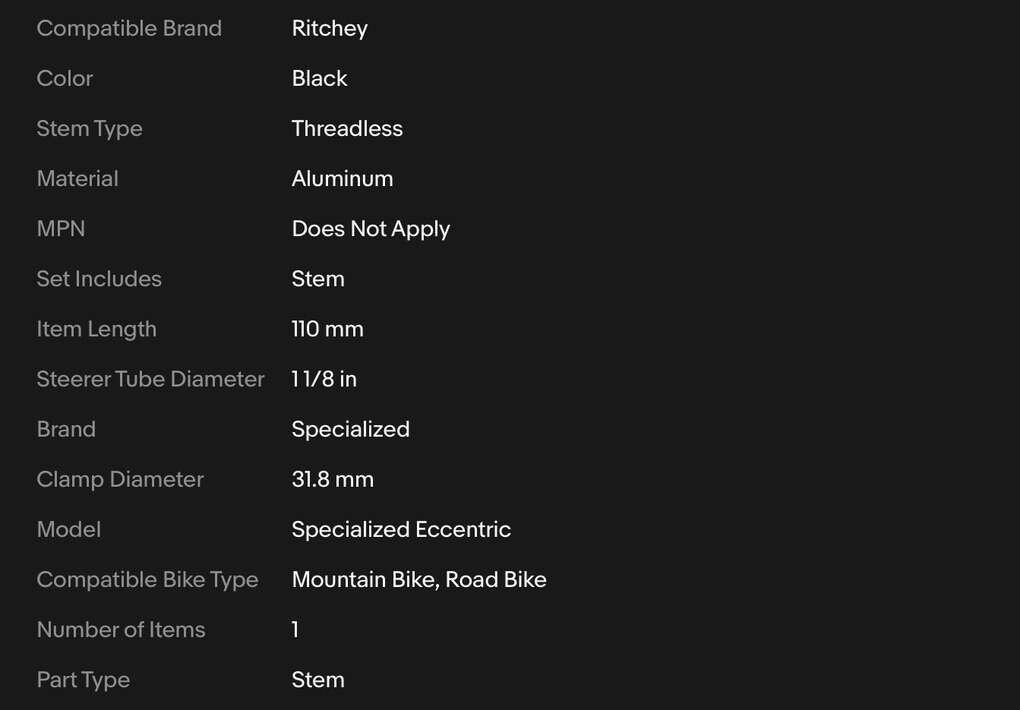
Task: Click the 'Mountain Bike, Road Bike' value
Action: (419, 579)
